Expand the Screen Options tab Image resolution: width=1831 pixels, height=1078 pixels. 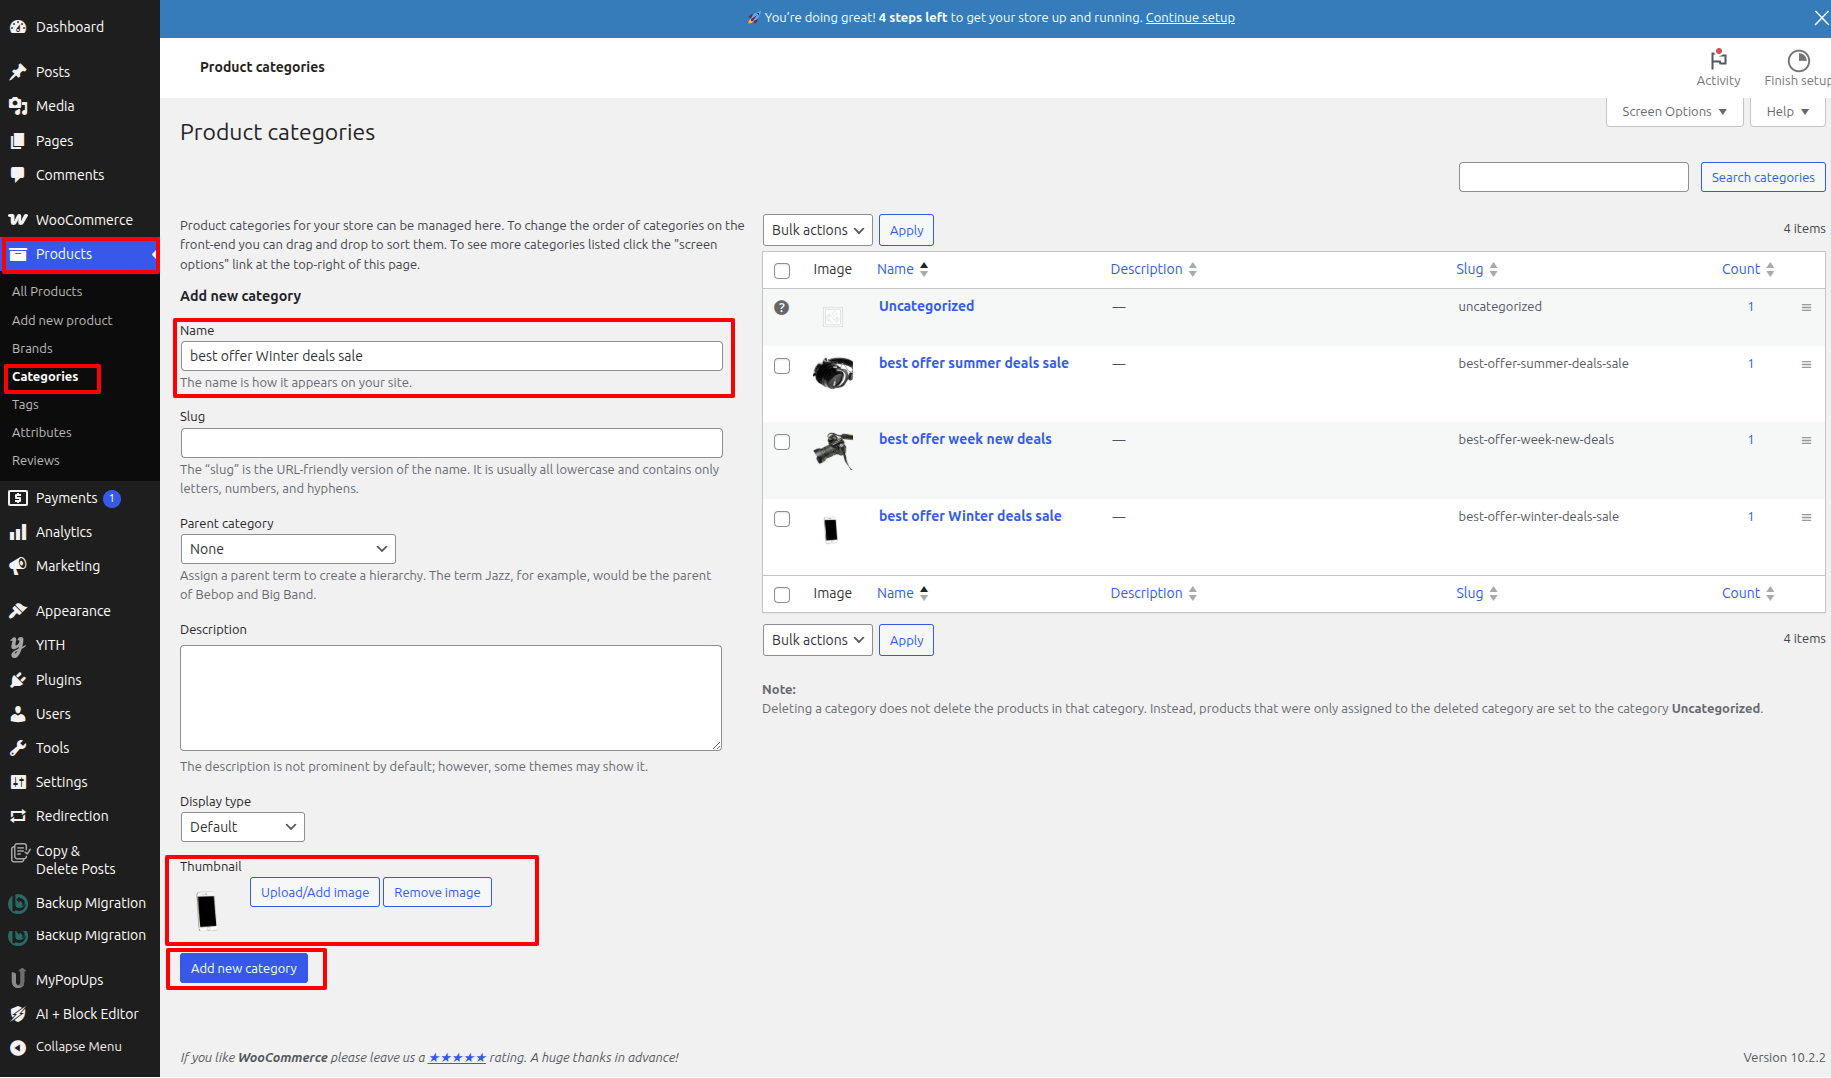point(1674,112)
